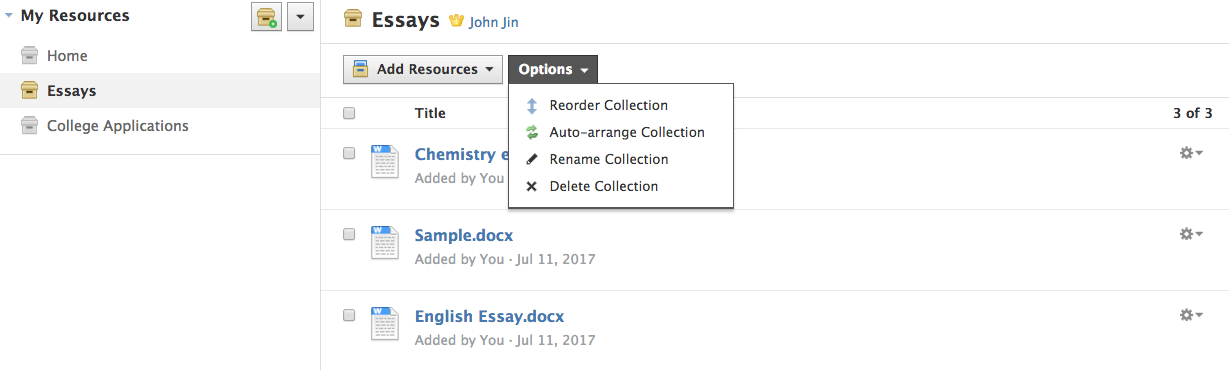The height and width of the screenshot is (370, 1229).
Task: Open the Add Resources dropdown
Action: click(x=422, y=69)
